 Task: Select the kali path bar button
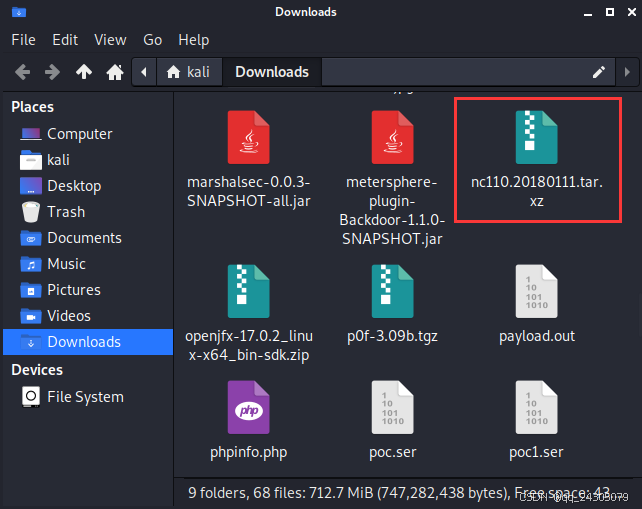click(x=189, y=72)
